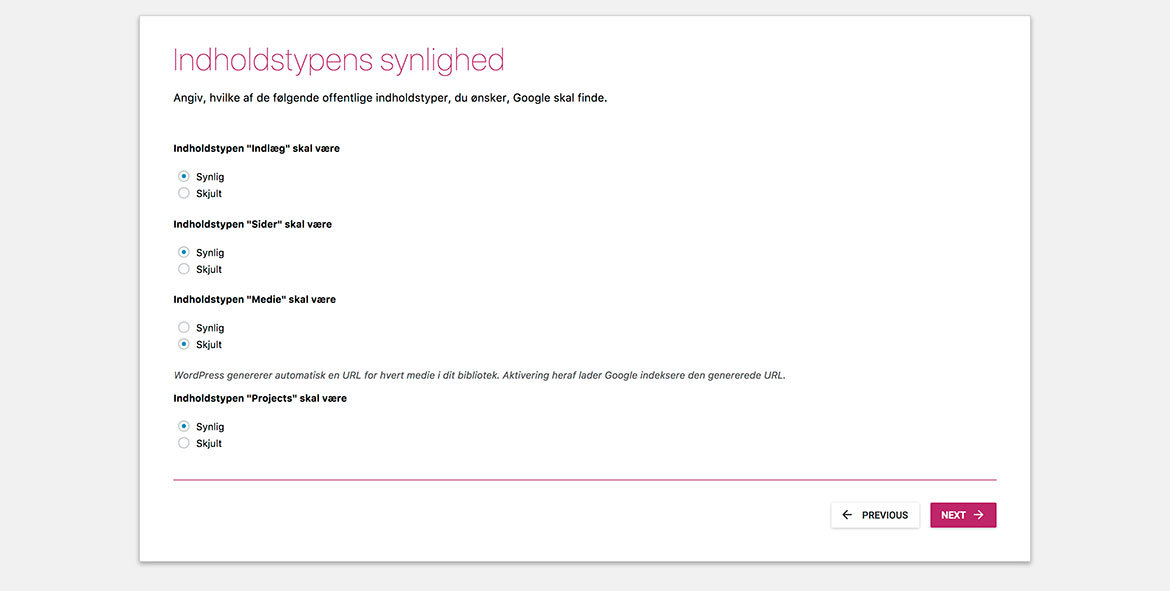Click the label Indholdstypen "Medie" skal være
Image resolution: width=1170 pixels, height=591 pixels.
[254, 299]
